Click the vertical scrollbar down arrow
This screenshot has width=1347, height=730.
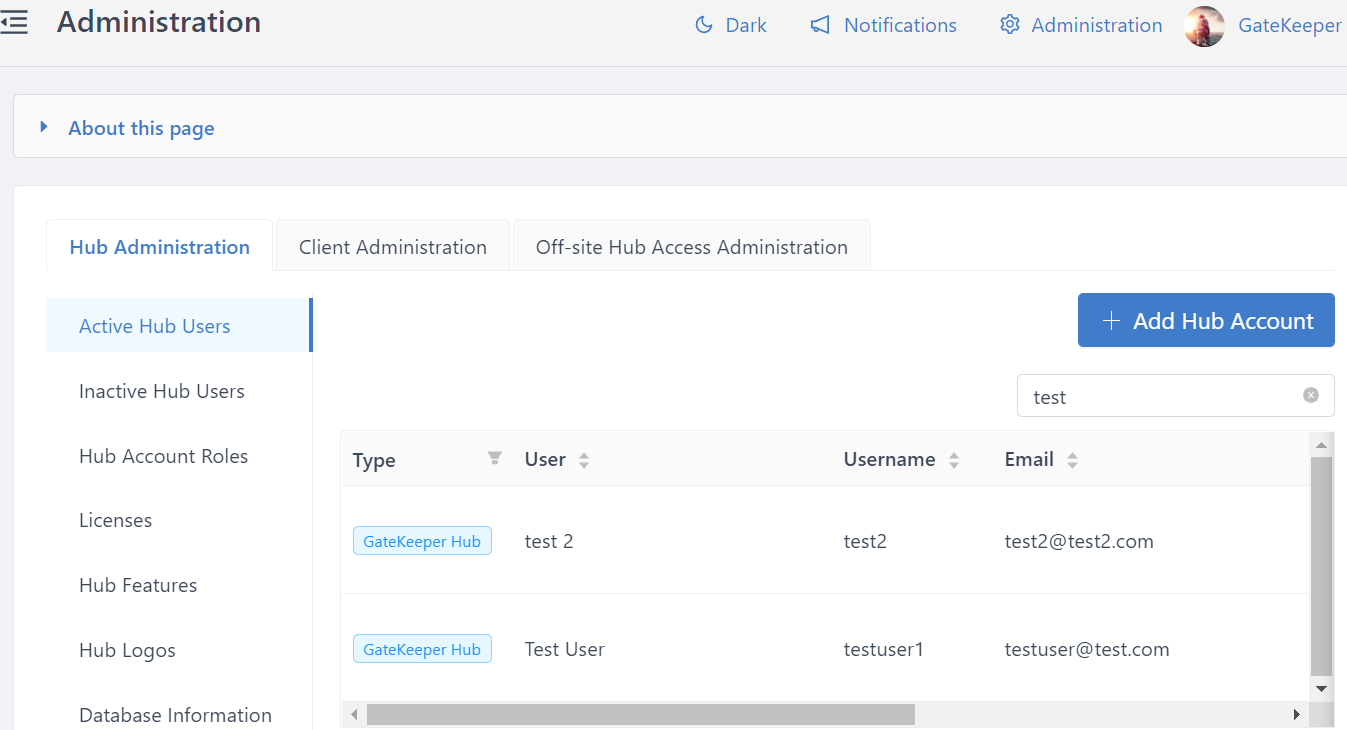point(1321,688)
